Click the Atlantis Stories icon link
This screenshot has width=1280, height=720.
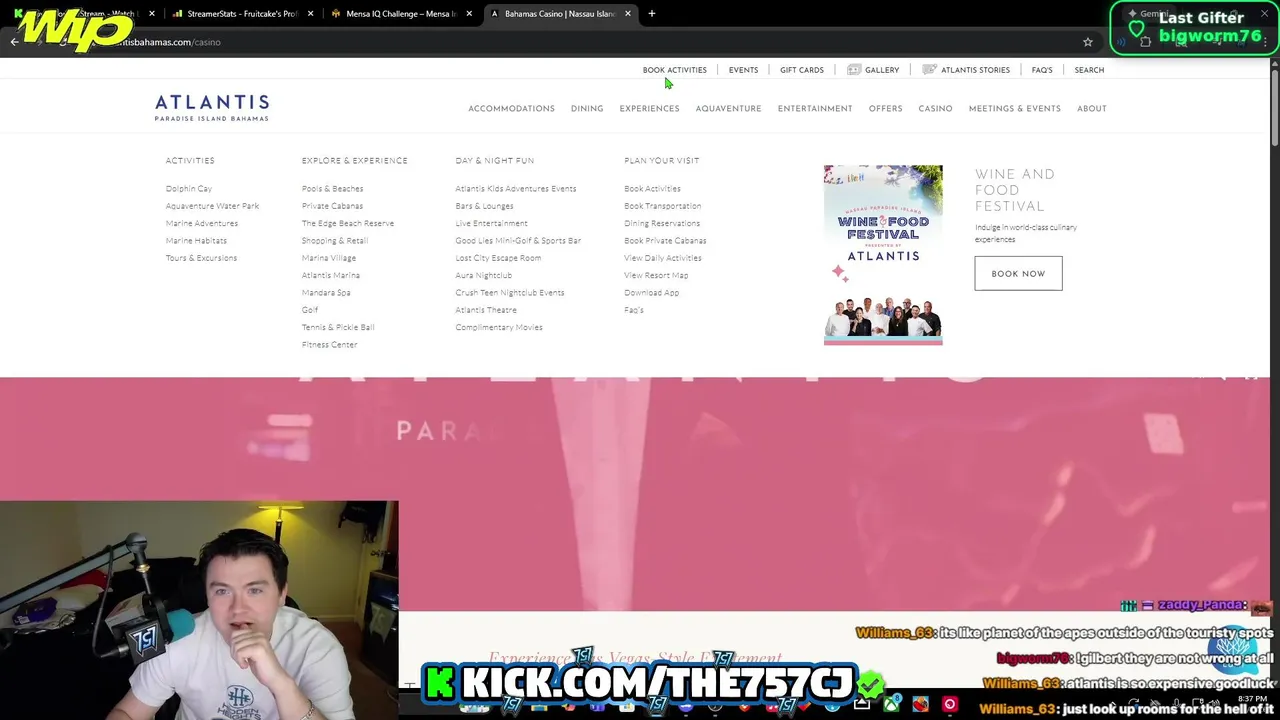coord(966,70)
